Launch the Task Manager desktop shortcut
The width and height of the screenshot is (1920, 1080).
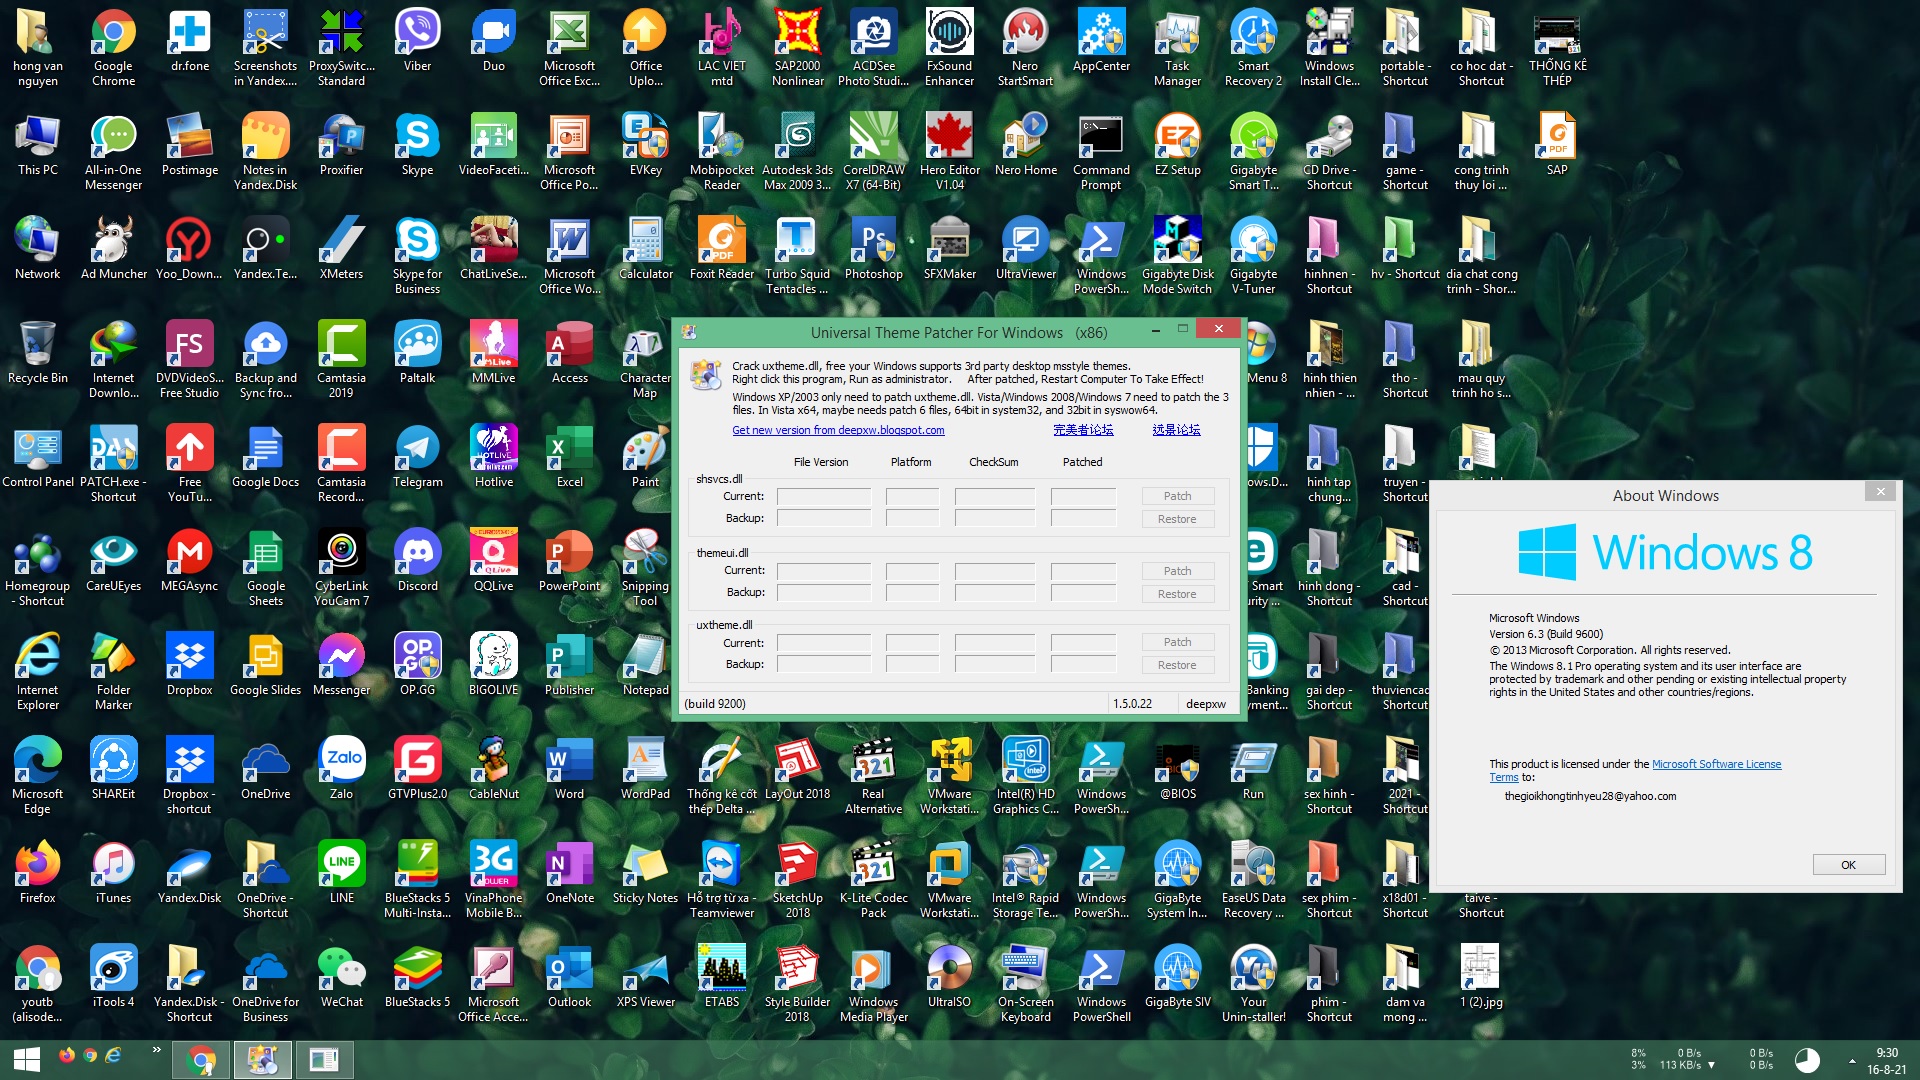[1177, 47]
